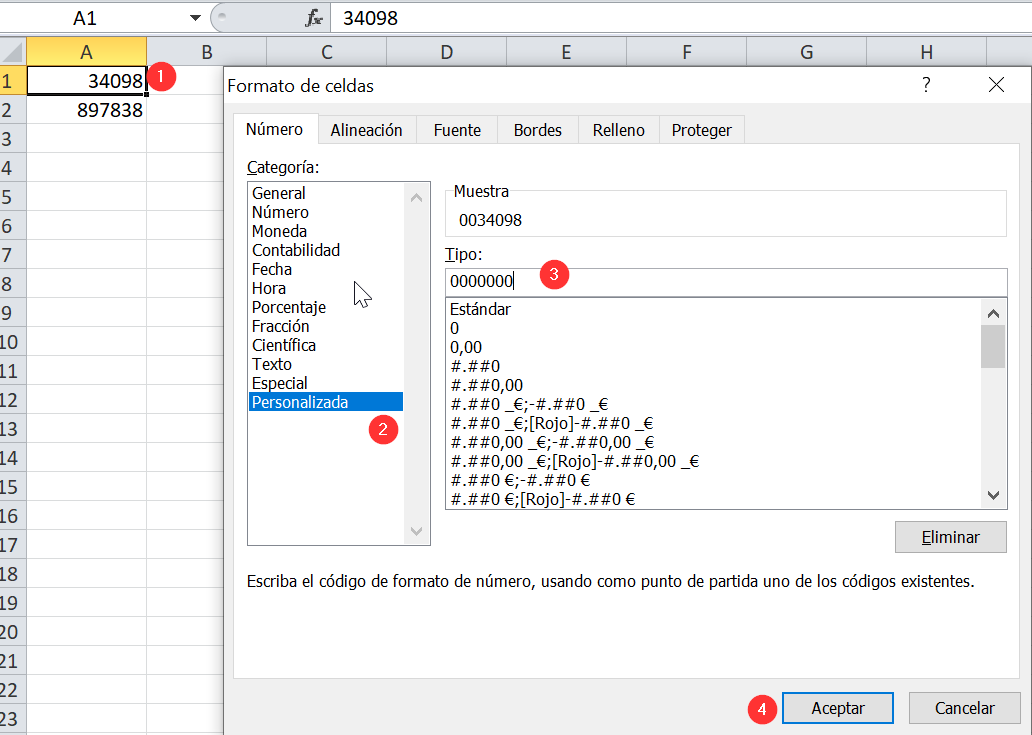This screenshot has height=735, width=1032.
Task: Pick the Estándar format type
Action: tap(480, 309)
